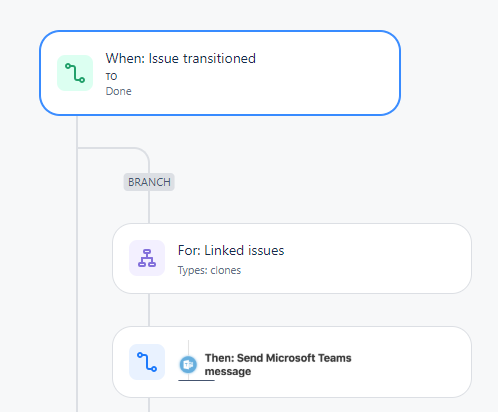Select the For: Linked issues branch card
Image resolution: width=498 pixels, height=413 pixels.
point(292,259)
